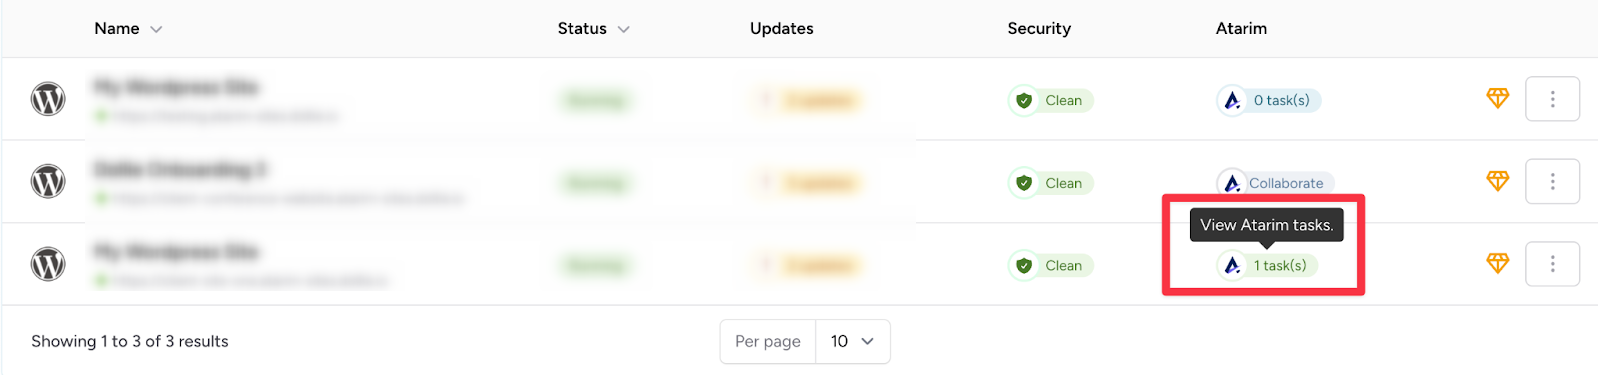Click the Clean security badge in third row
The image size is (1598, 375).
point(1050,265)
